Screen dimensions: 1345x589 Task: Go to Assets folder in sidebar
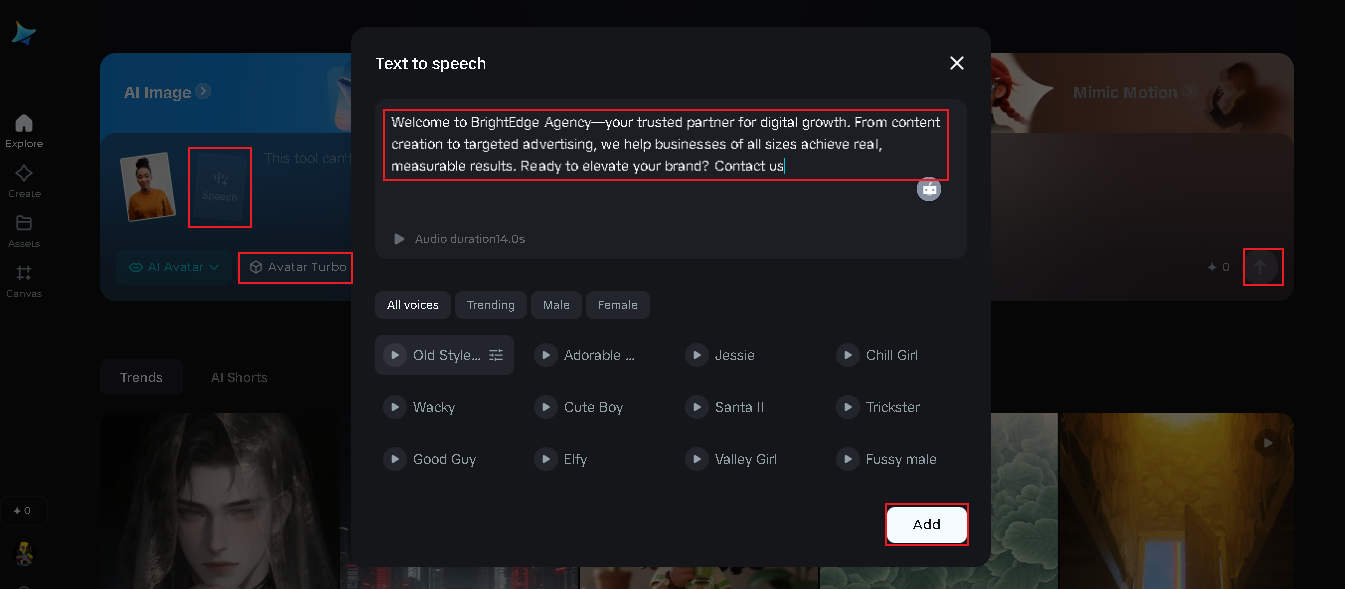[24, 230]
